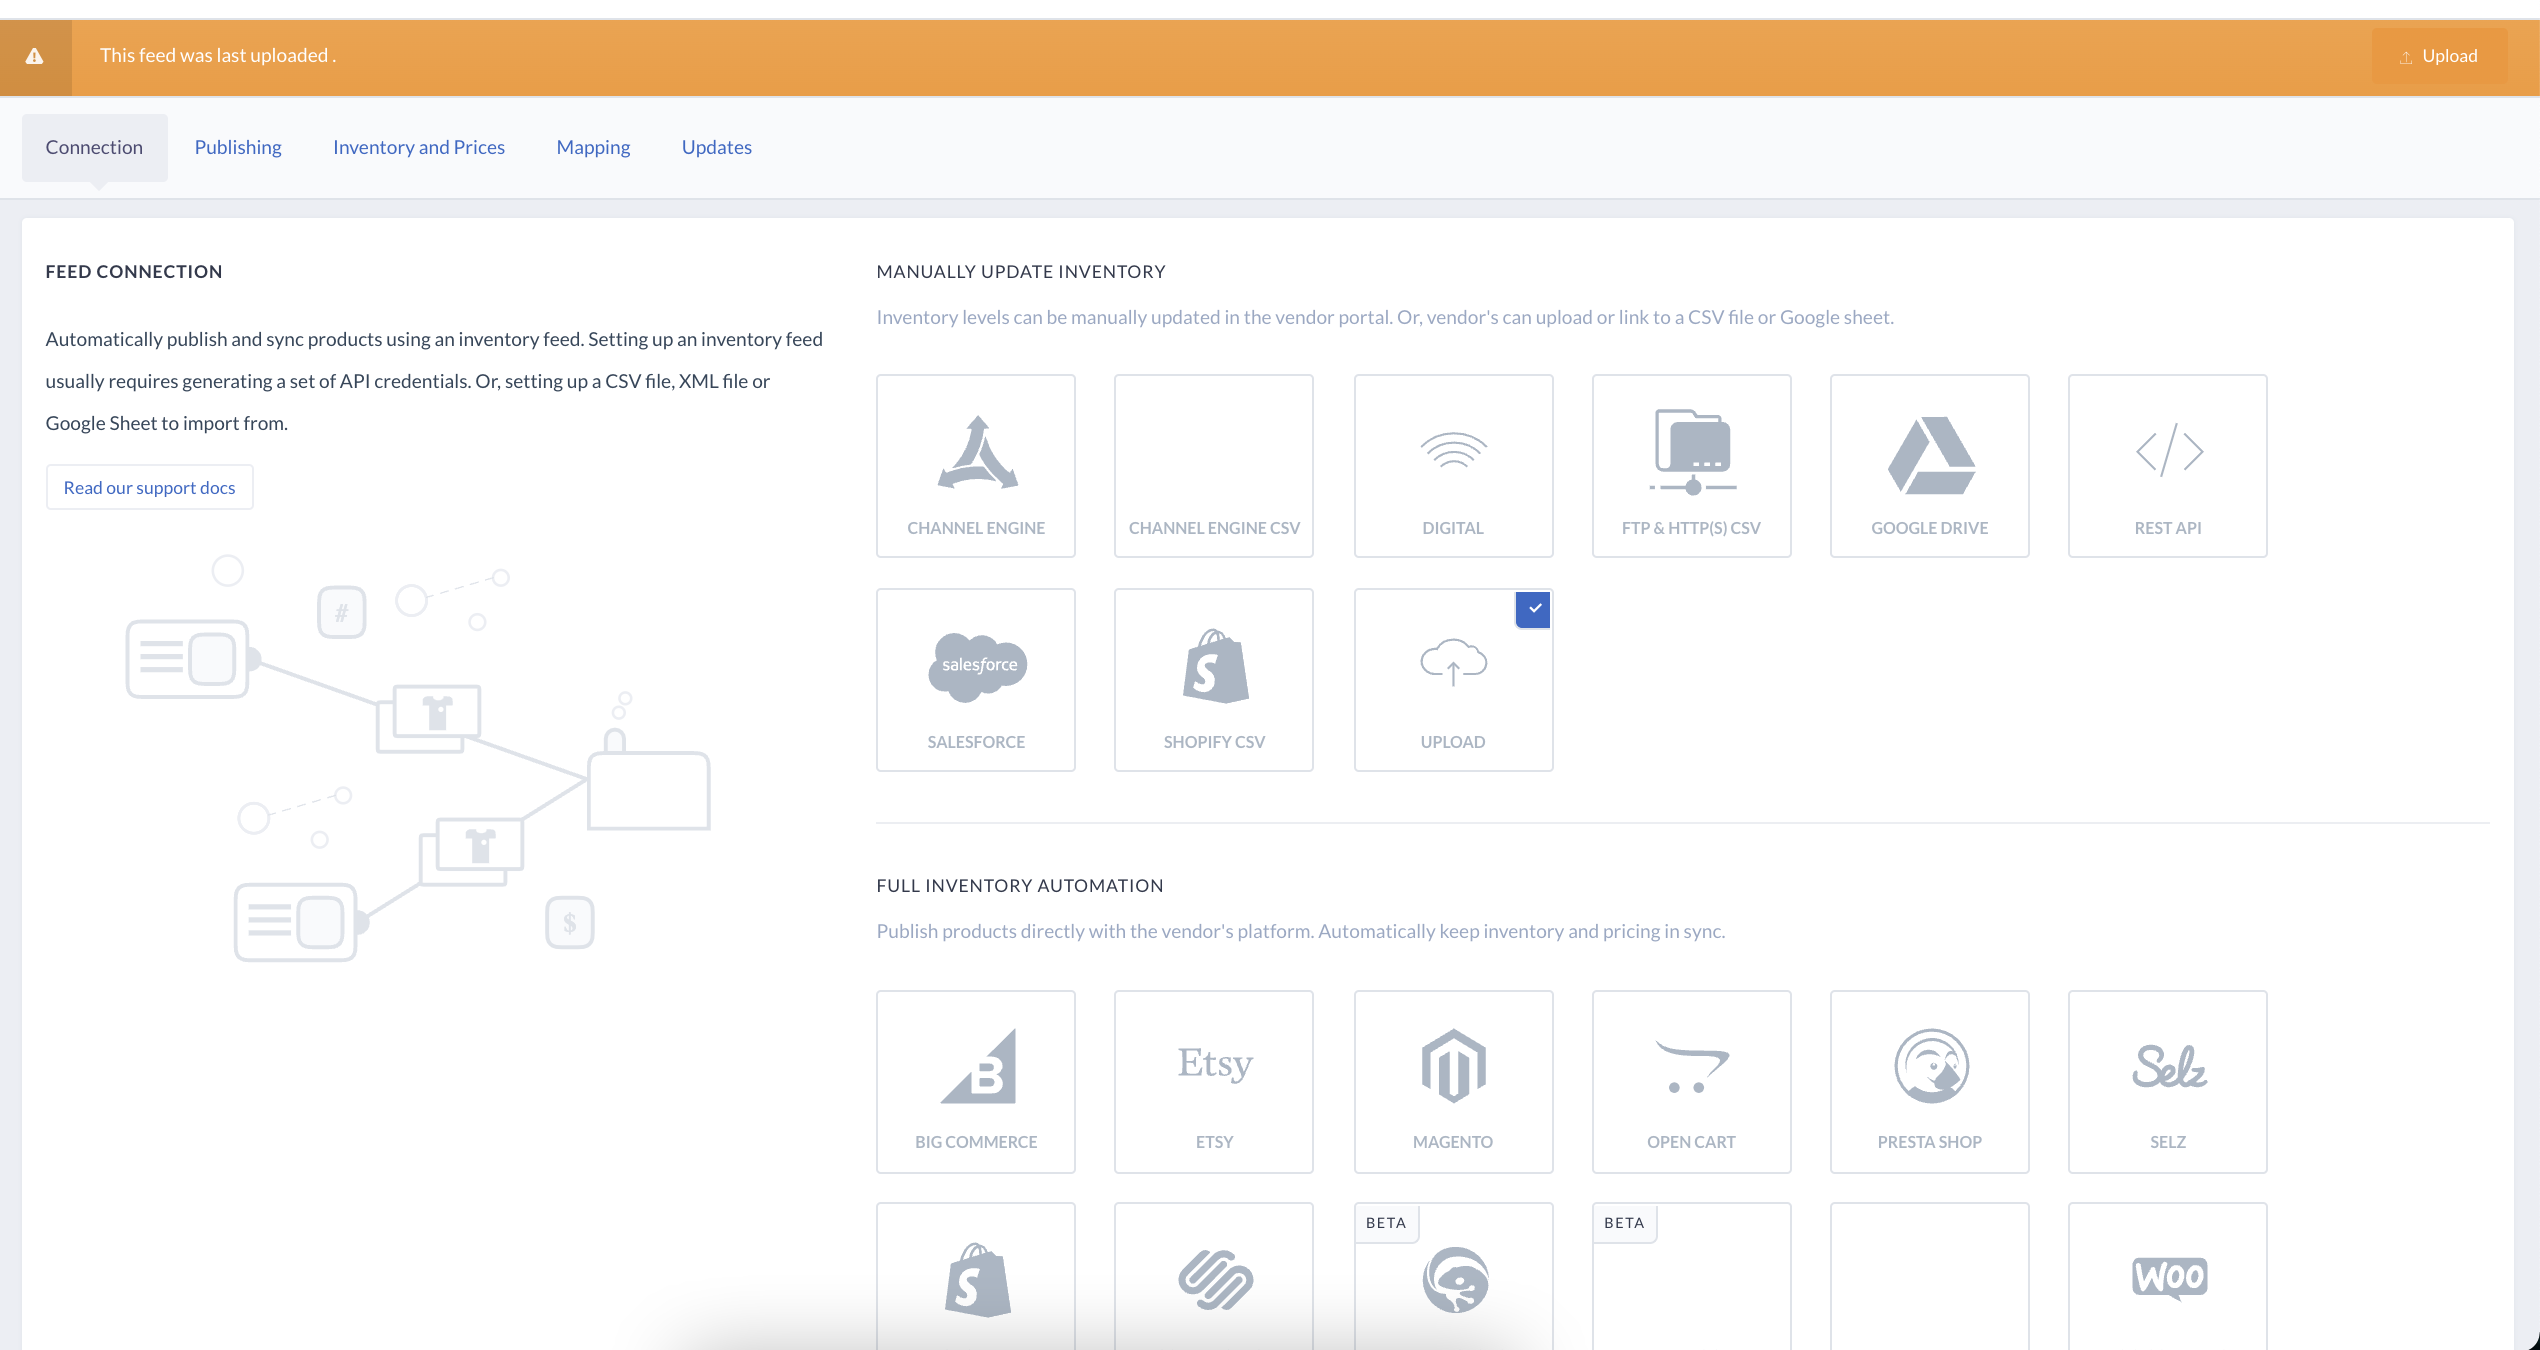Select the Channel Engine feed icon

(x=977, y=452)
